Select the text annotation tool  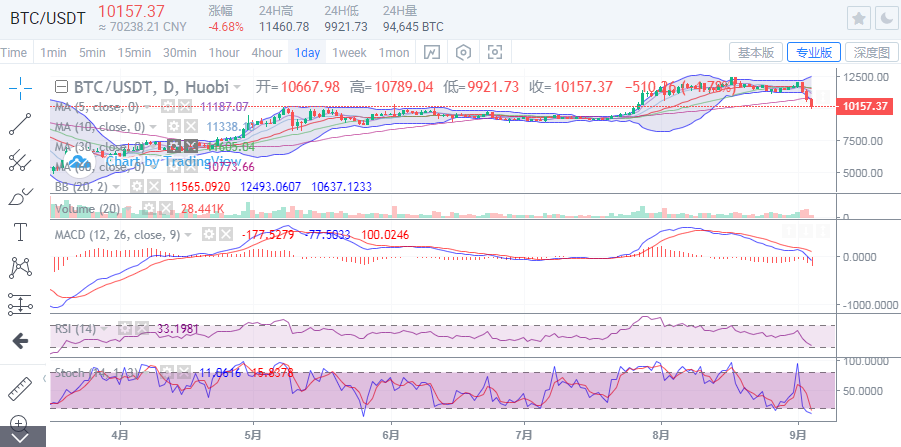click(20, 233)
